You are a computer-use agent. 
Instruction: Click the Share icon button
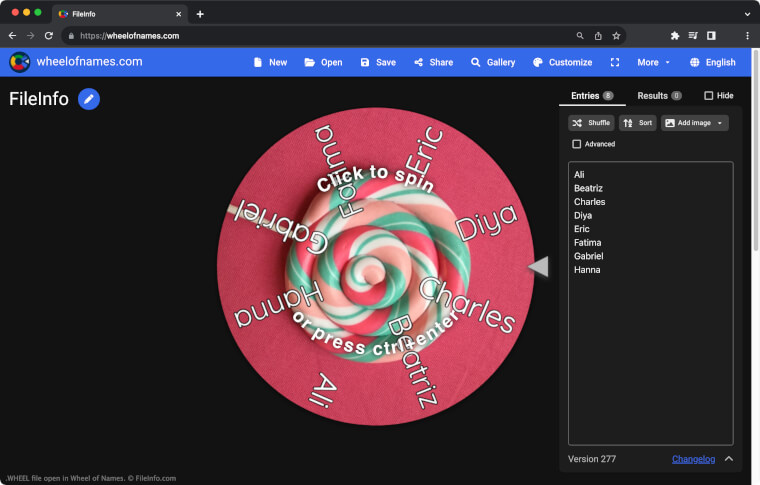click(x=433, y=62)
